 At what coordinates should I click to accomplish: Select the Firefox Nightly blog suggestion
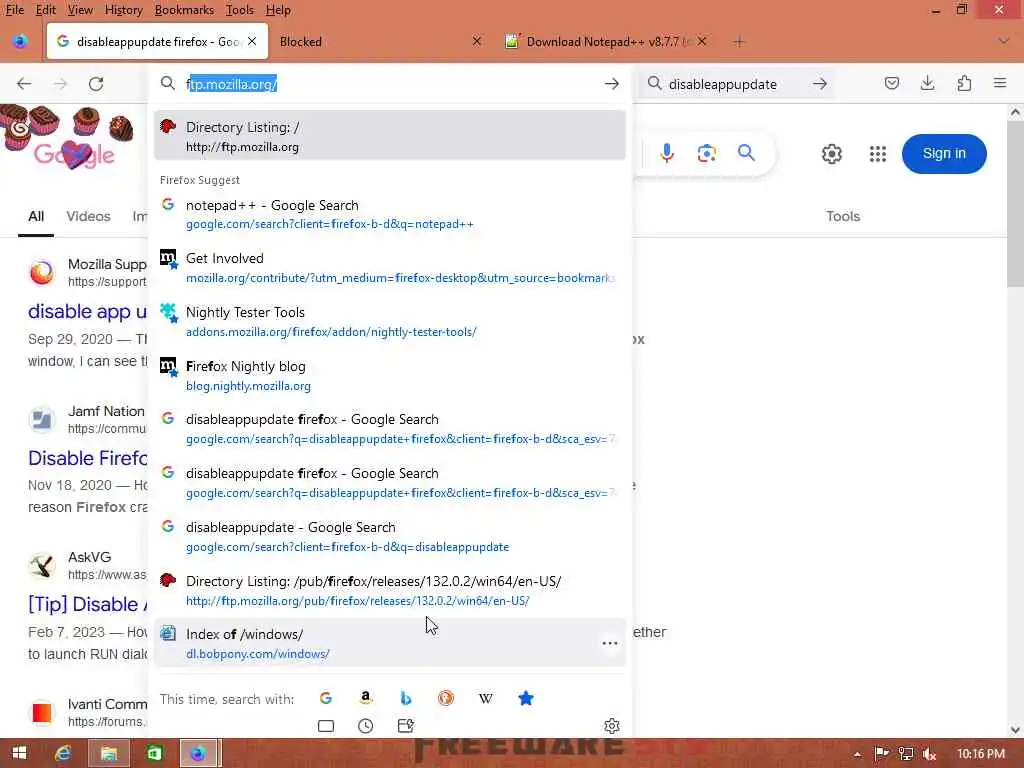pos(390,376)
